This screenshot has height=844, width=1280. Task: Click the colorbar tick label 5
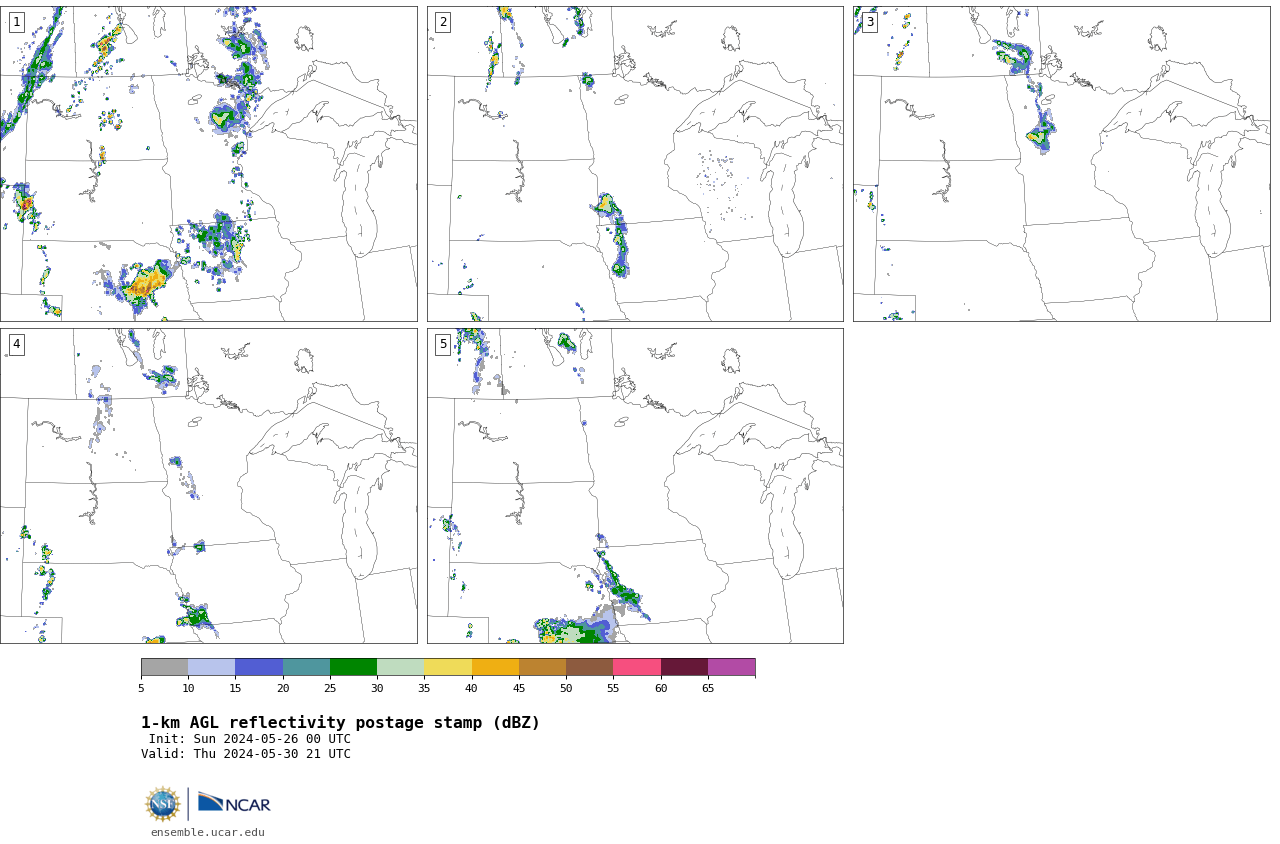coord(141,688)
